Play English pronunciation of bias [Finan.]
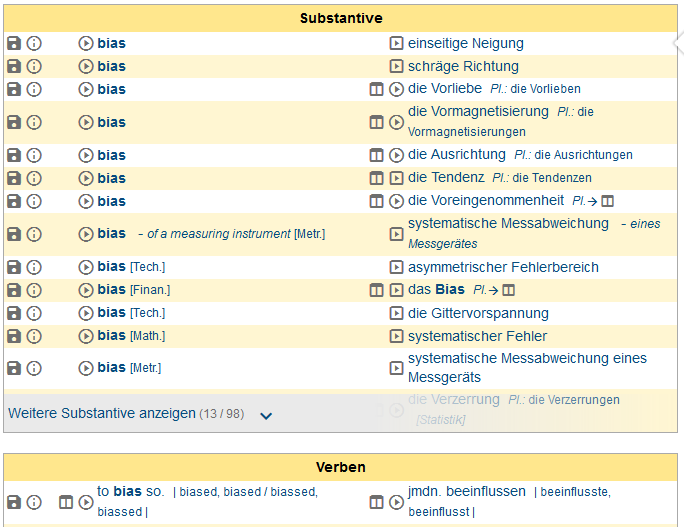This screenshot has width=684, height=527. (x=86, y=290)
